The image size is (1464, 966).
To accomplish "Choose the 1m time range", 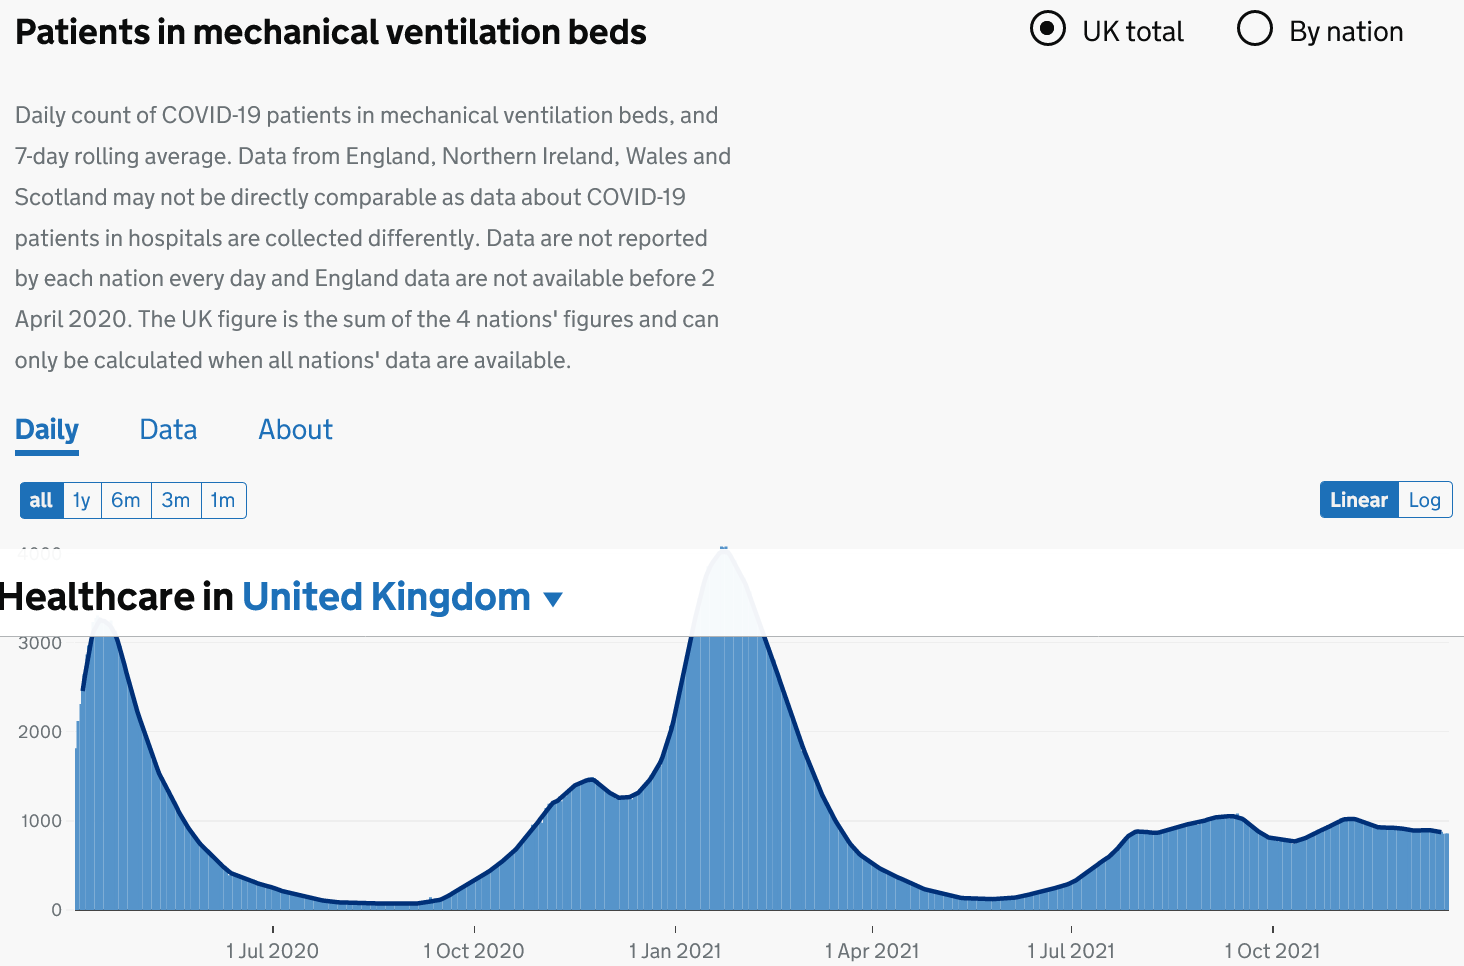I will (223, 500).
